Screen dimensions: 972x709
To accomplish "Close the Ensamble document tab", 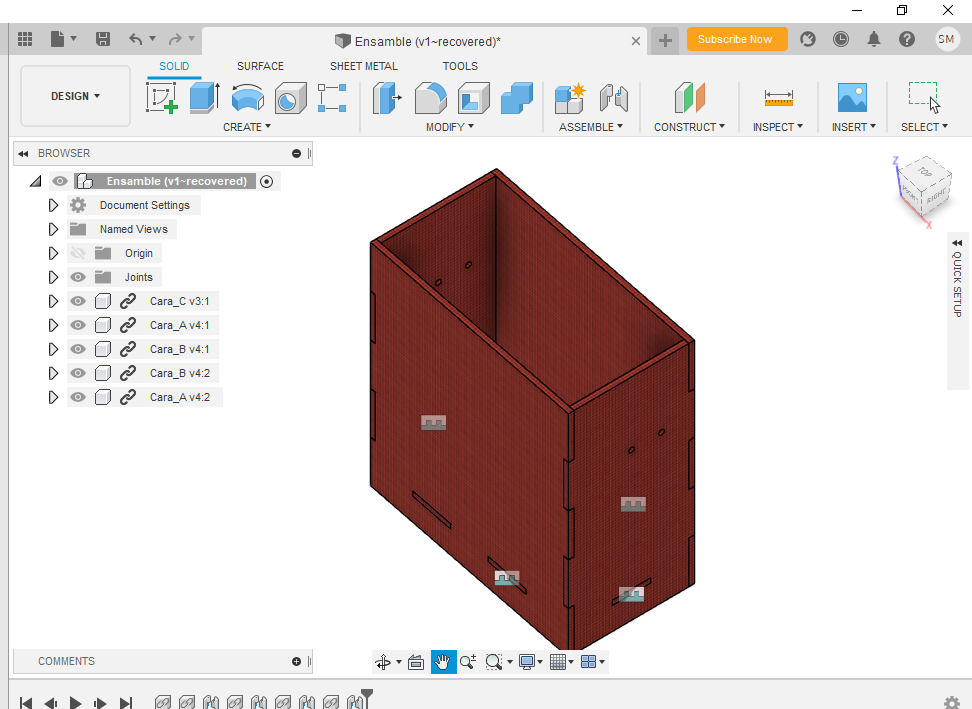I will point(636,41).
